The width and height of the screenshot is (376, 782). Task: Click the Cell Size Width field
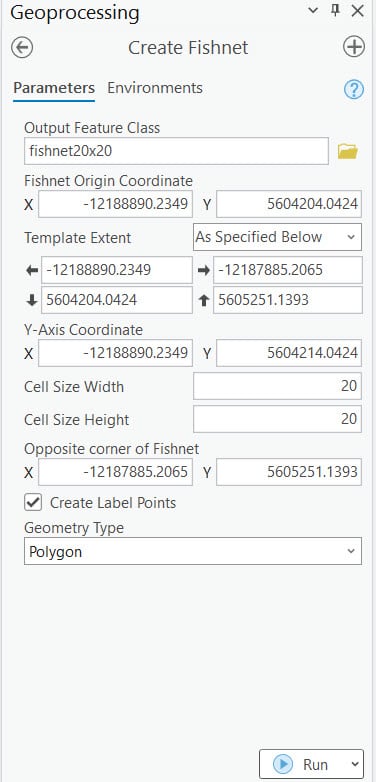(x=277, y=386)
